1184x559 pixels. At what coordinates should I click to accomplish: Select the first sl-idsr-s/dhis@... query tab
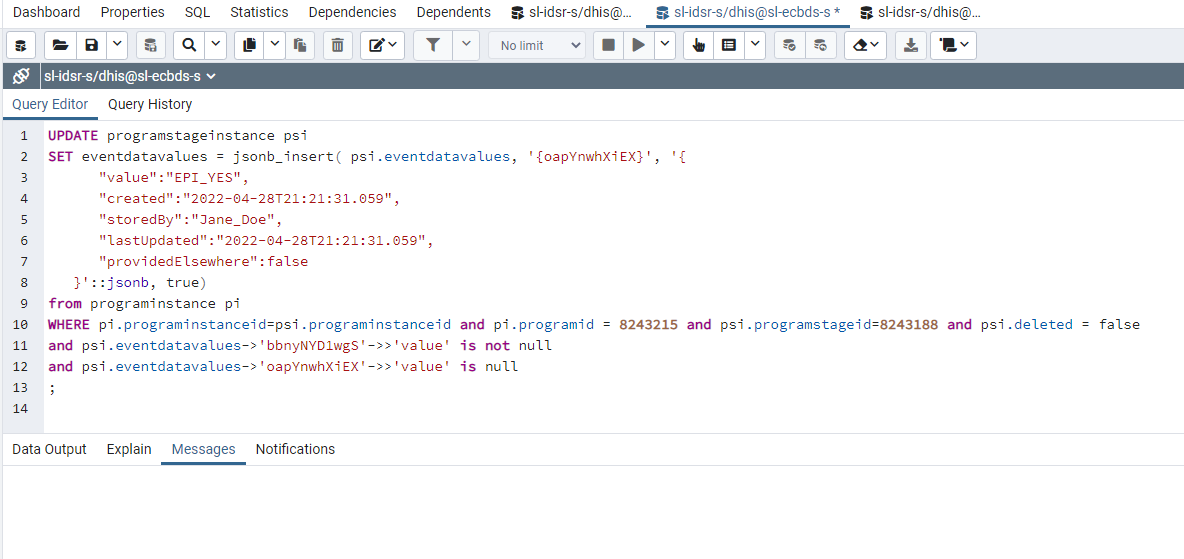point(572,12)
